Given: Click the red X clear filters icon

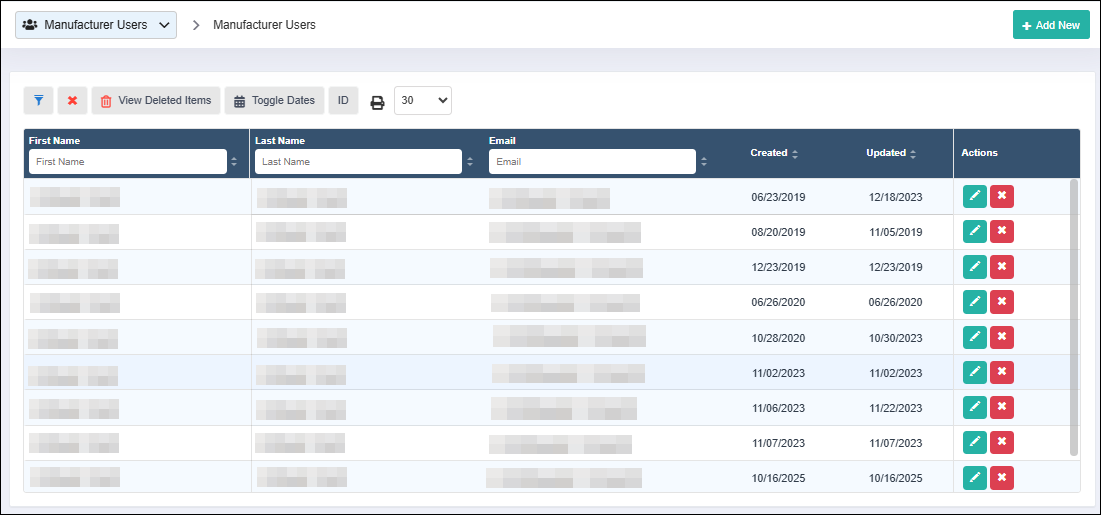Looking at the screenshot, I should tap(72, 100).
